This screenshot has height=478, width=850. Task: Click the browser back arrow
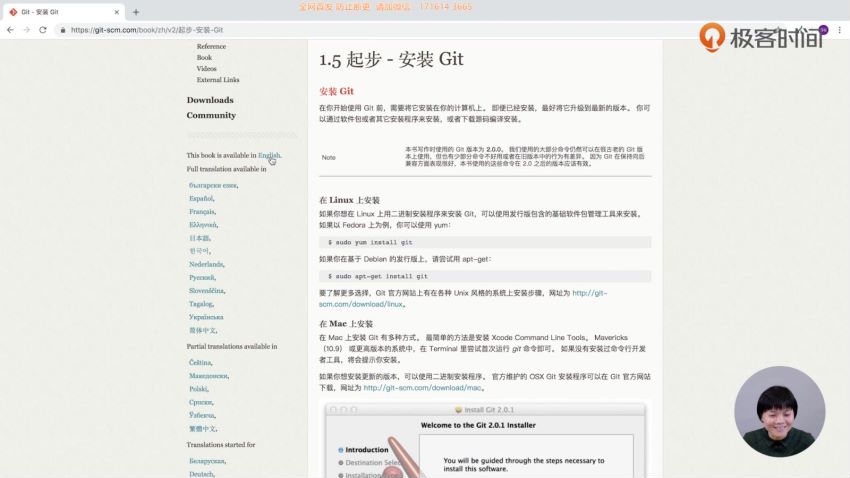10,30
